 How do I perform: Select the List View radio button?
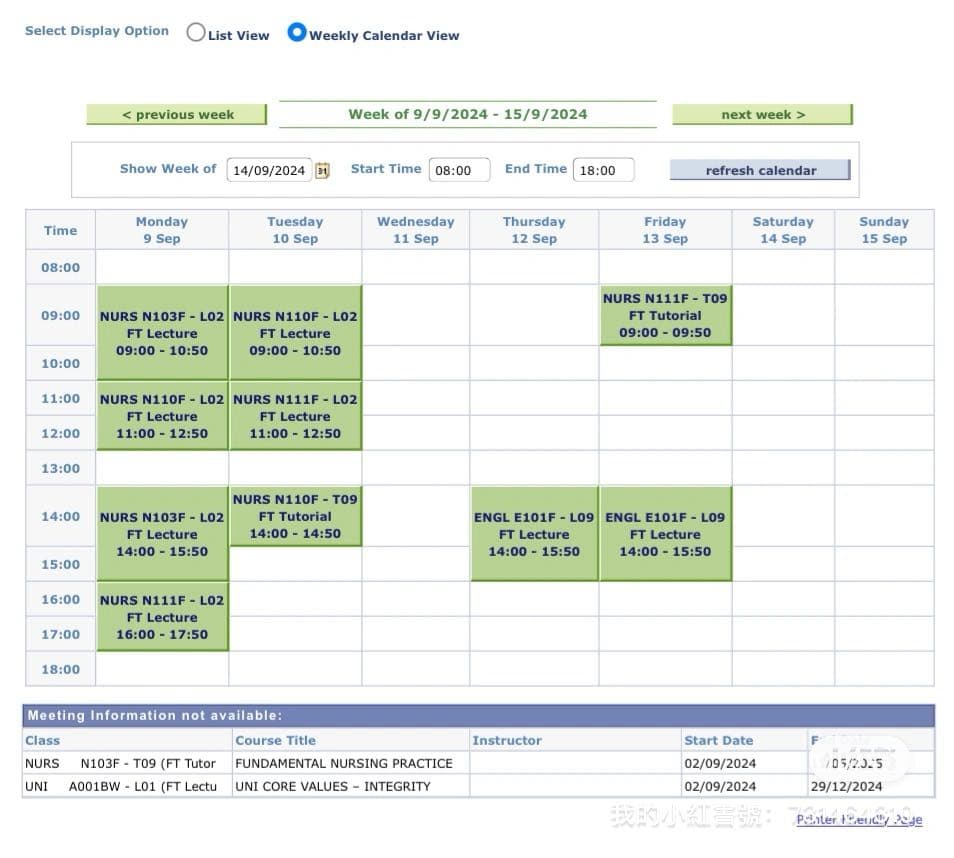(x=196, y=32)
